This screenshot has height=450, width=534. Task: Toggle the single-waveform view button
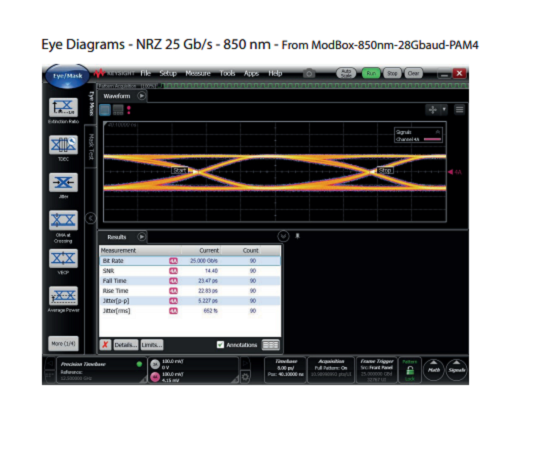pos(105,110)
